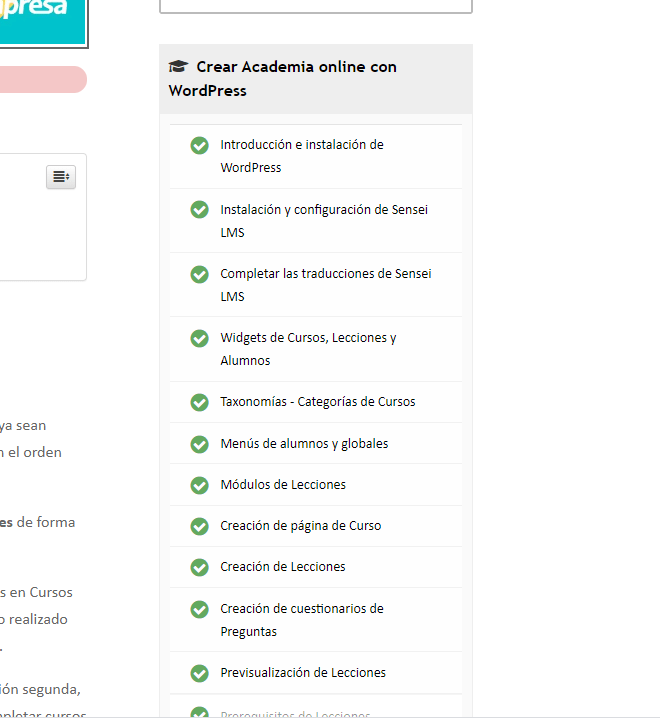Toggle the table of contents list icon
660x723 pixels.
coord(61,177)
